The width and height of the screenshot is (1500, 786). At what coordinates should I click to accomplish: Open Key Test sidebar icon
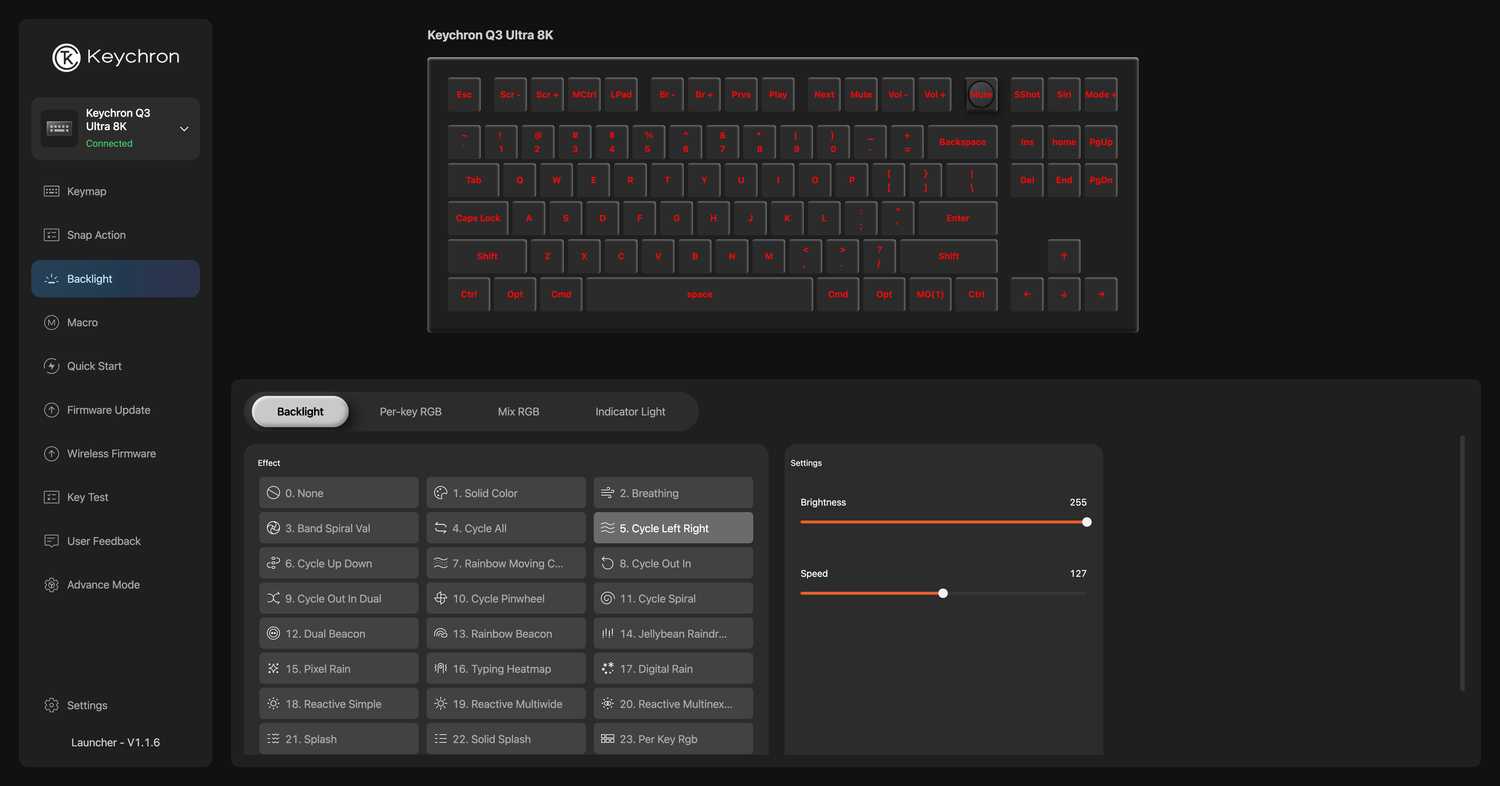tap(52, 497)
